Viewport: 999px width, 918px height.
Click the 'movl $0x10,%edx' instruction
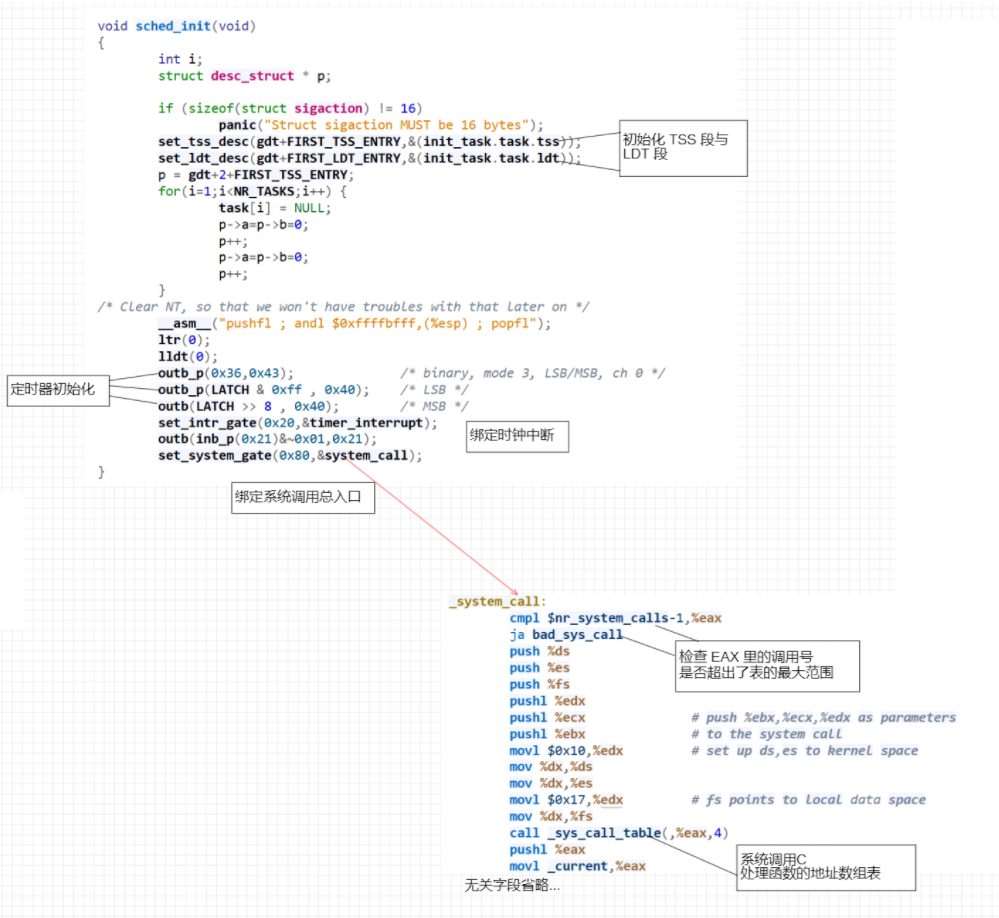tap(566, 750)
